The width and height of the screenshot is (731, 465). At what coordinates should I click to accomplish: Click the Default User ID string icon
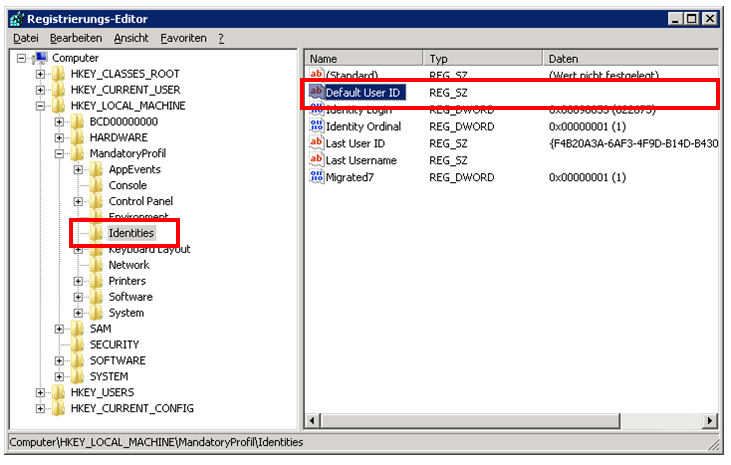[317, 92]
